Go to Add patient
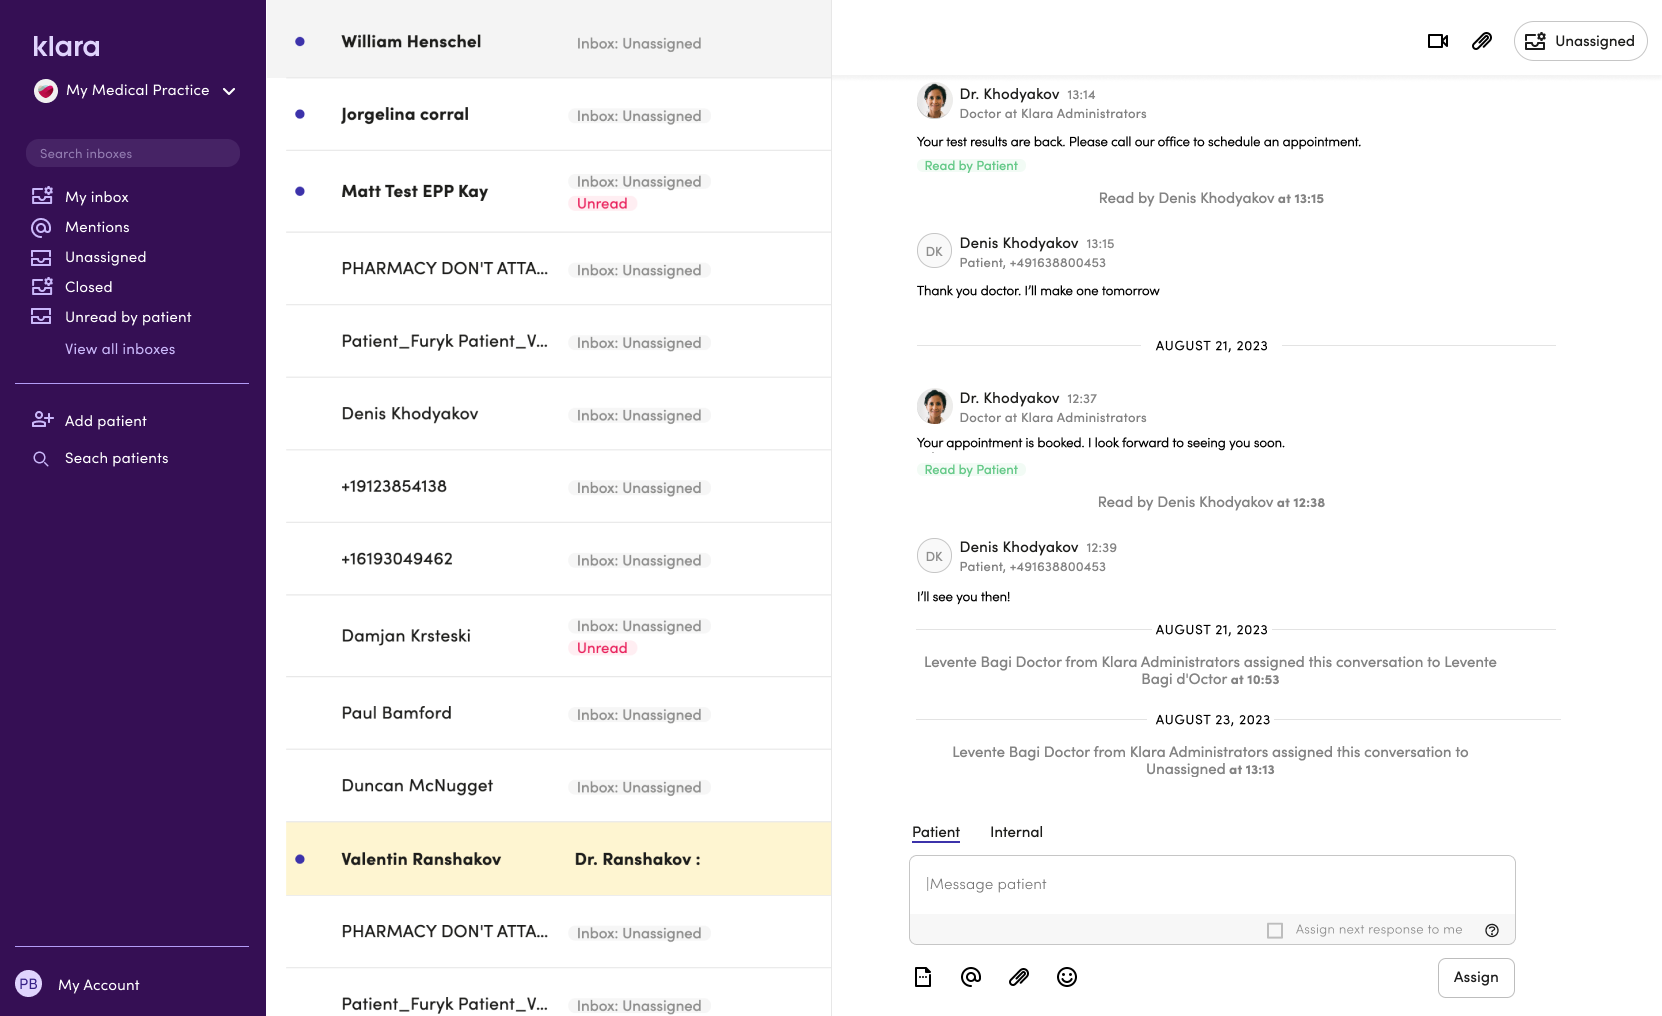Screen dimensions: 1662x1016 point(105,421)
